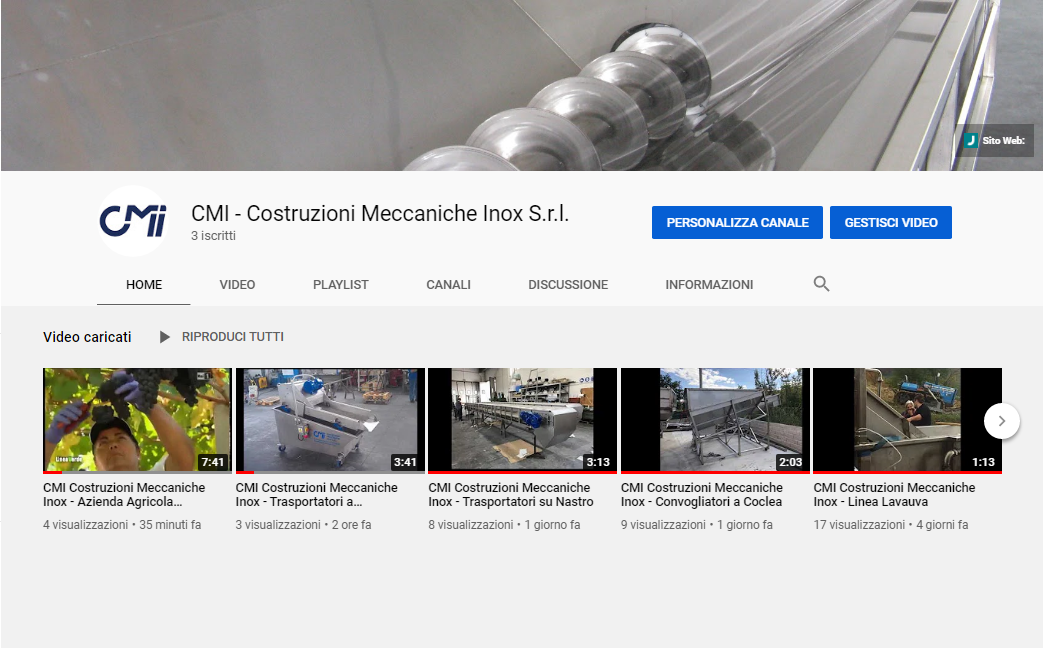This screenshot has height=648, width=1043.
Task: Open the 3:41 conveyor machine thumbnail
Action: [330, 420]
